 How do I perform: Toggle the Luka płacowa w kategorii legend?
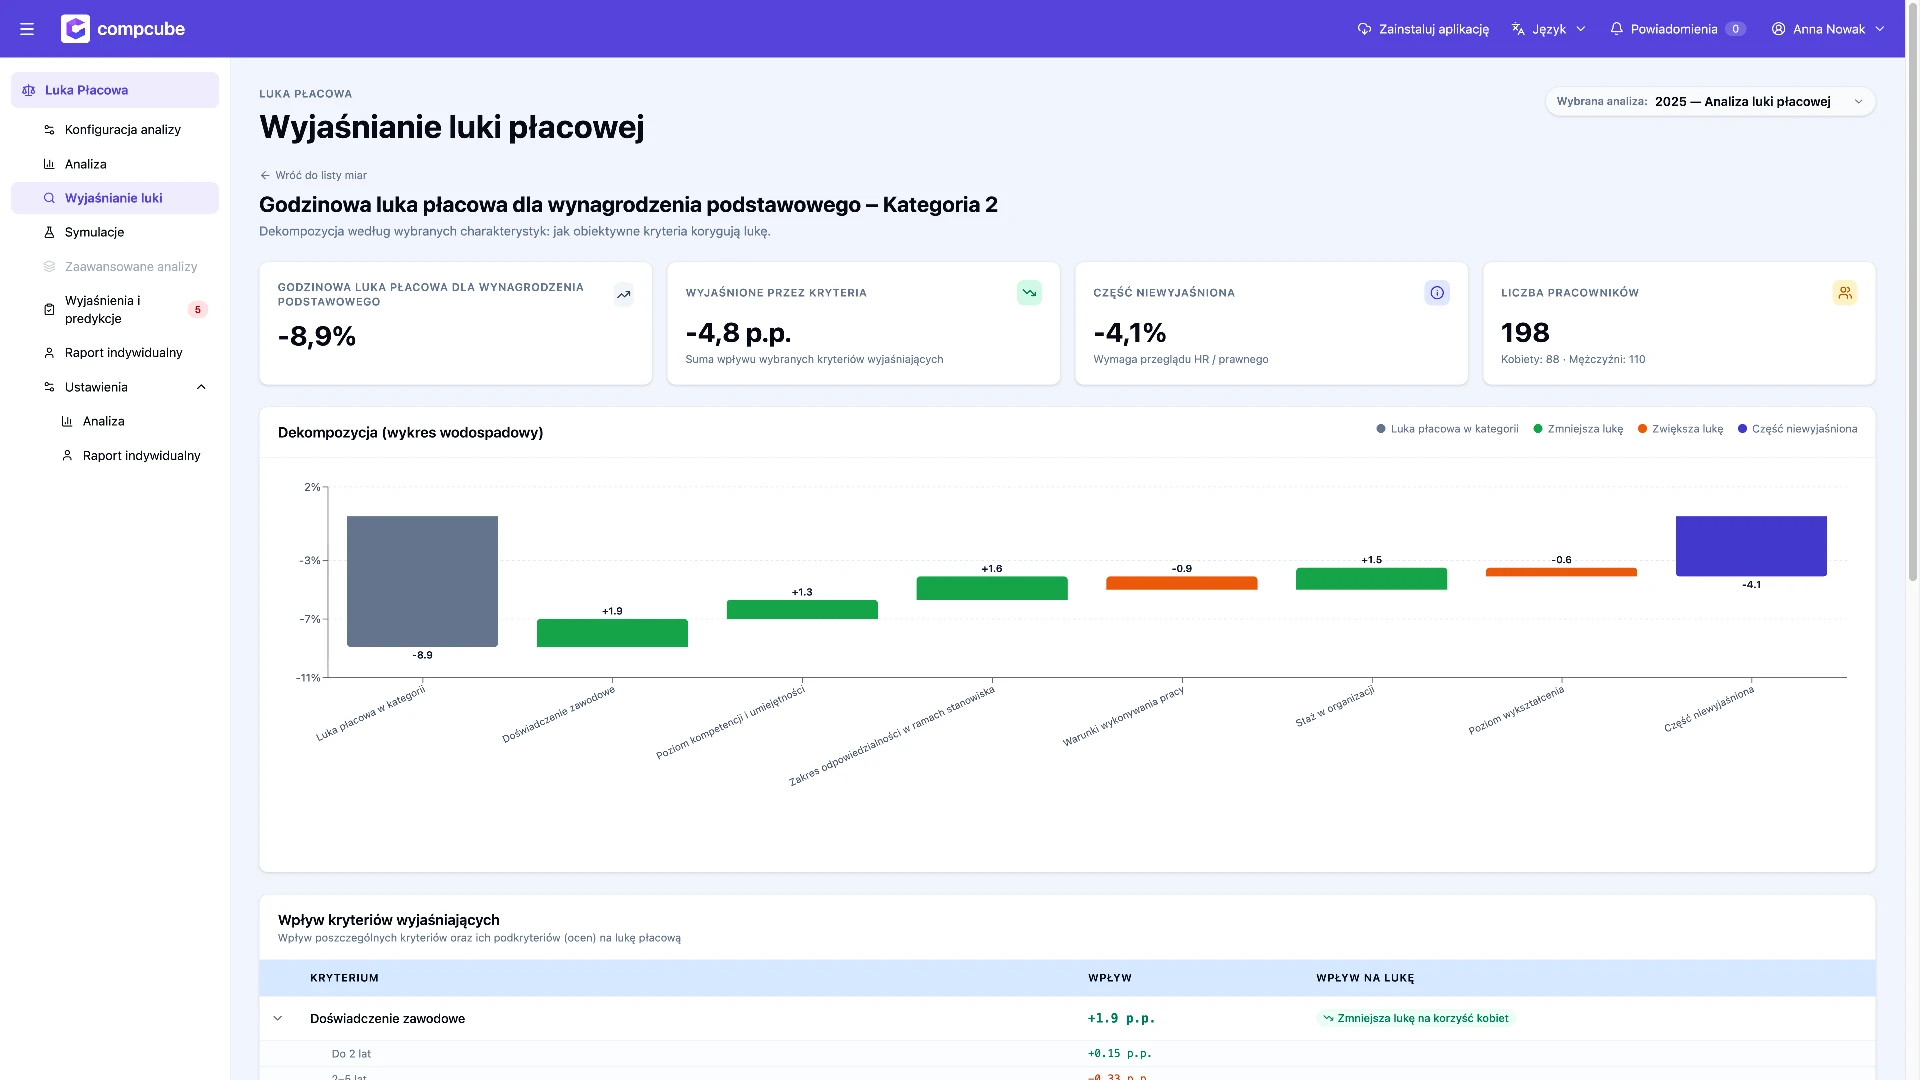tap(1447, 429)
